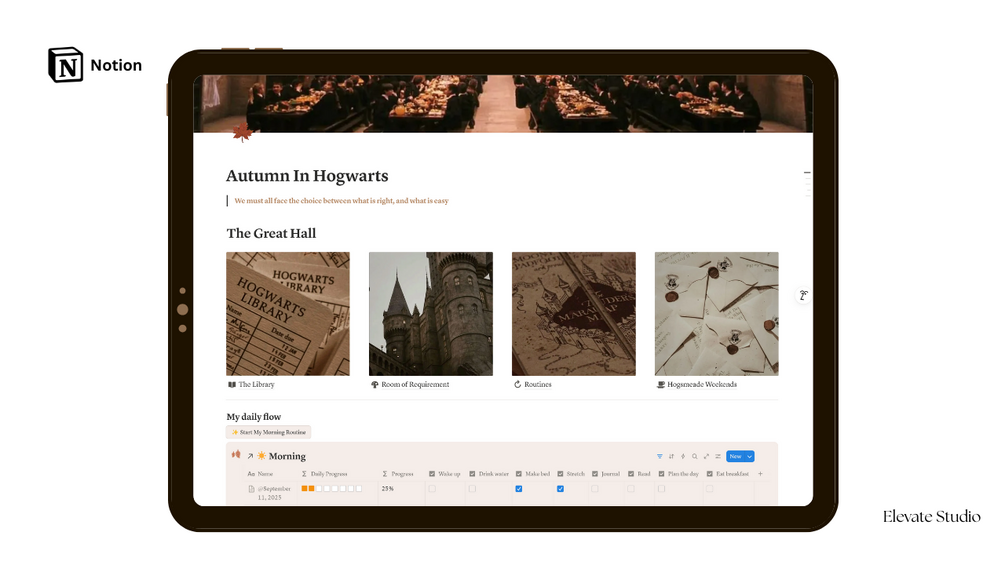Click the Hogwarts Library card image
This screenshot has height=565, width=1005.
pyautogui.click(x=288, y=313)
